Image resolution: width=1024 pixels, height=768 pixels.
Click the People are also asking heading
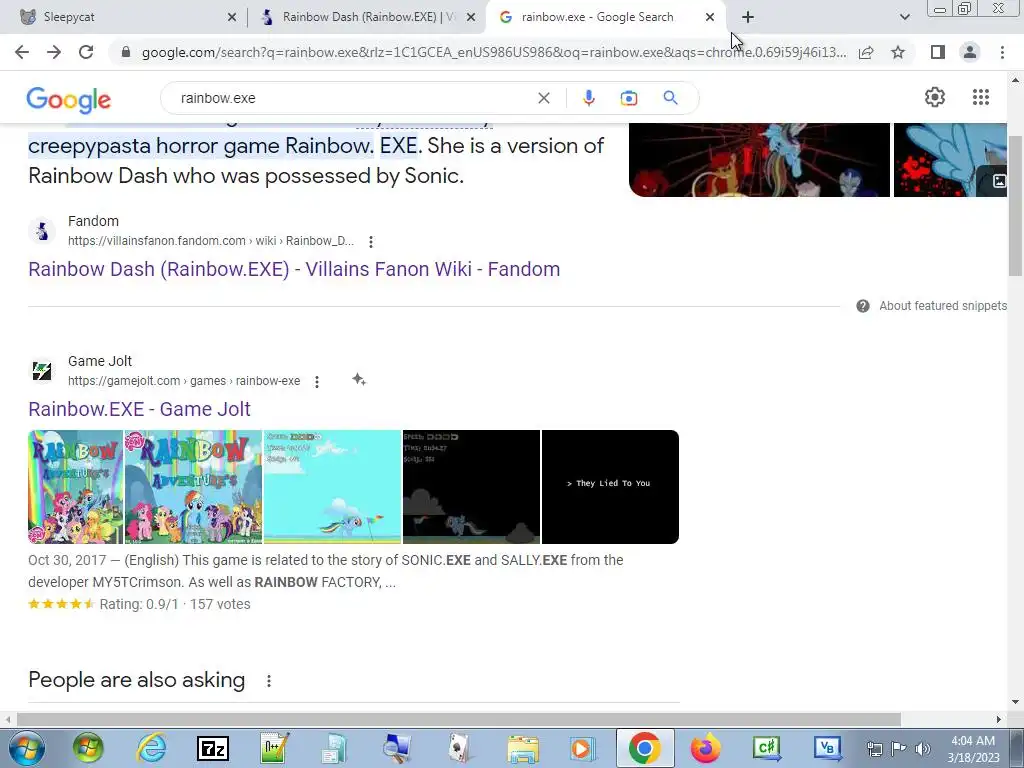pos(136,680)
